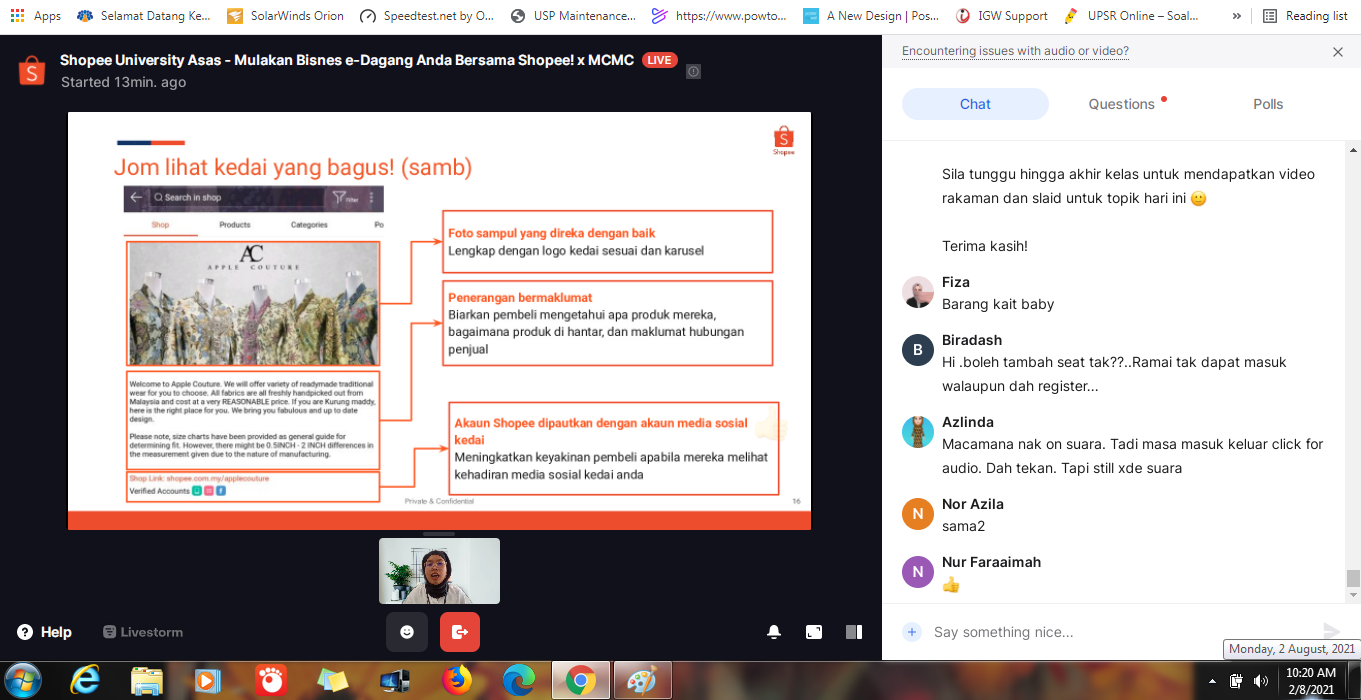Click the Shopee logo in the header
This screenshot has width=1361, height=700.
coord(32,70)
